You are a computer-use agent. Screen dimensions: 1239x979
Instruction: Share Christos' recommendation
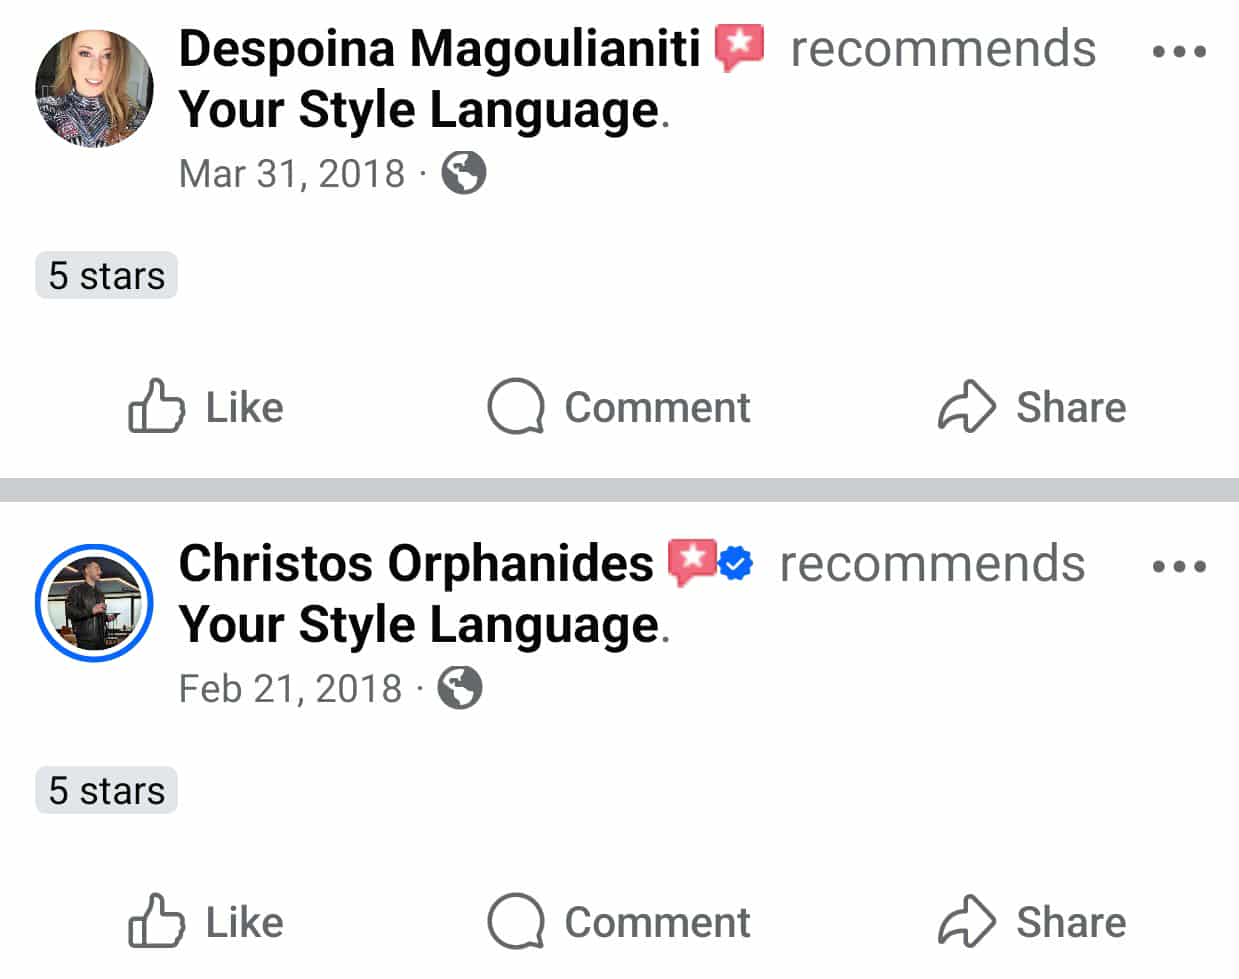tap(1032, 922)
